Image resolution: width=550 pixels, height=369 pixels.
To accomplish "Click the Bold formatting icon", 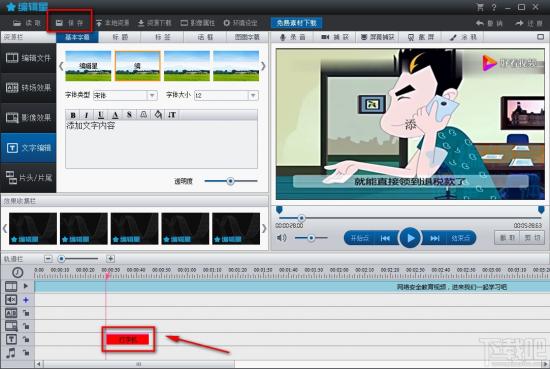I will (x=73, y=115).
